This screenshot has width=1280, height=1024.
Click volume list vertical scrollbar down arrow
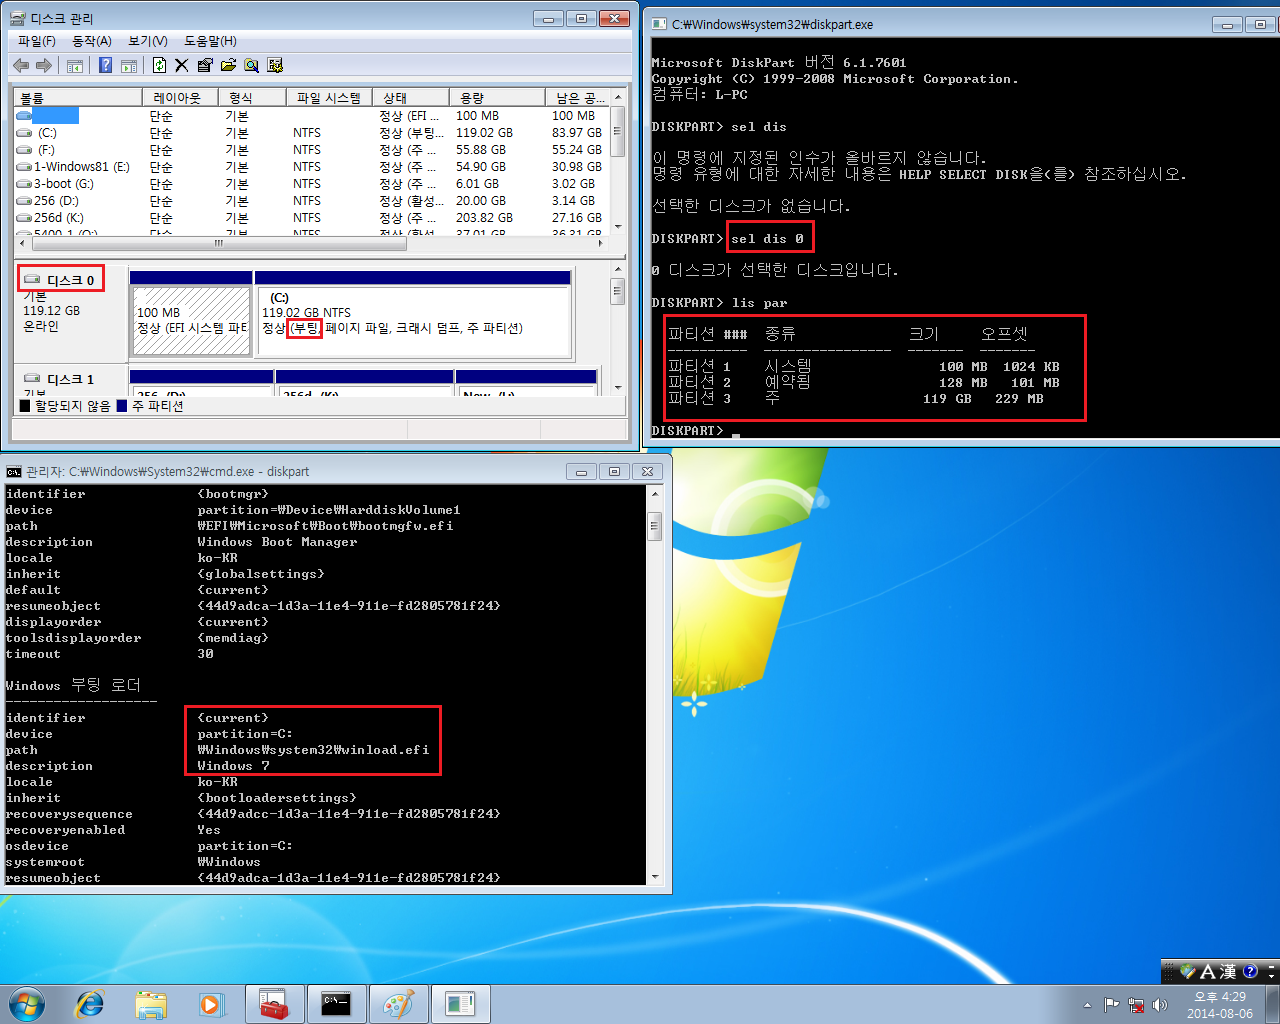pos(618,227)
